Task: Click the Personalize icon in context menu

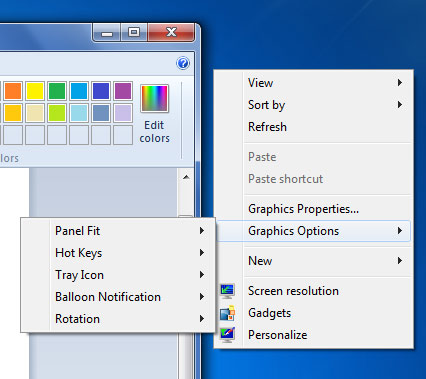Action: tap(228, 335)
